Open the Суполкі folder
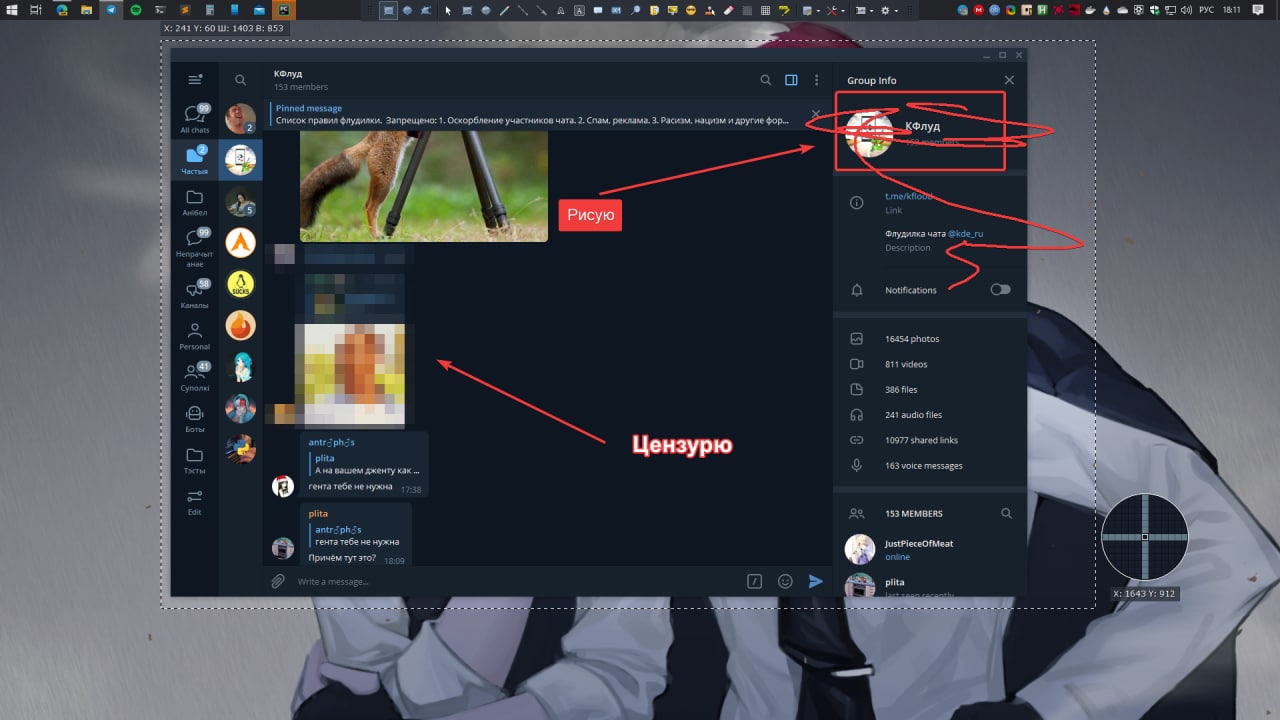Viewport: 1280px width, 720px height. pyautogui.click(x=195, y=376)
